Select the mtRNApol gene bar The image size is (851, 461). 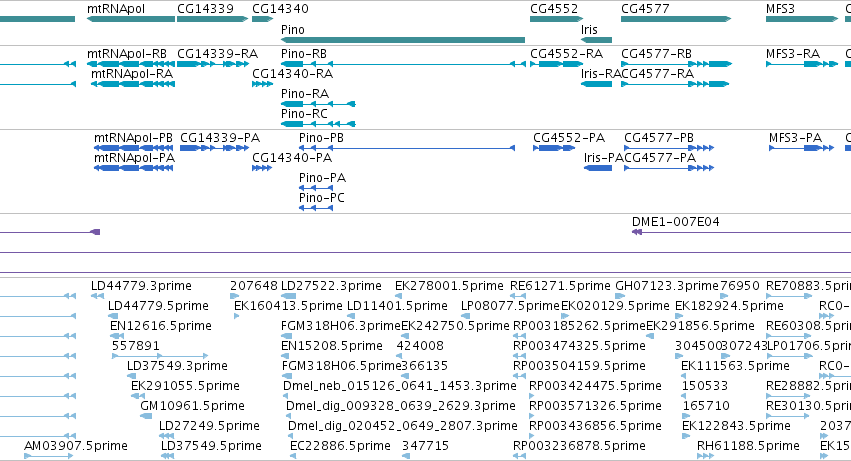tap(131, 19)
